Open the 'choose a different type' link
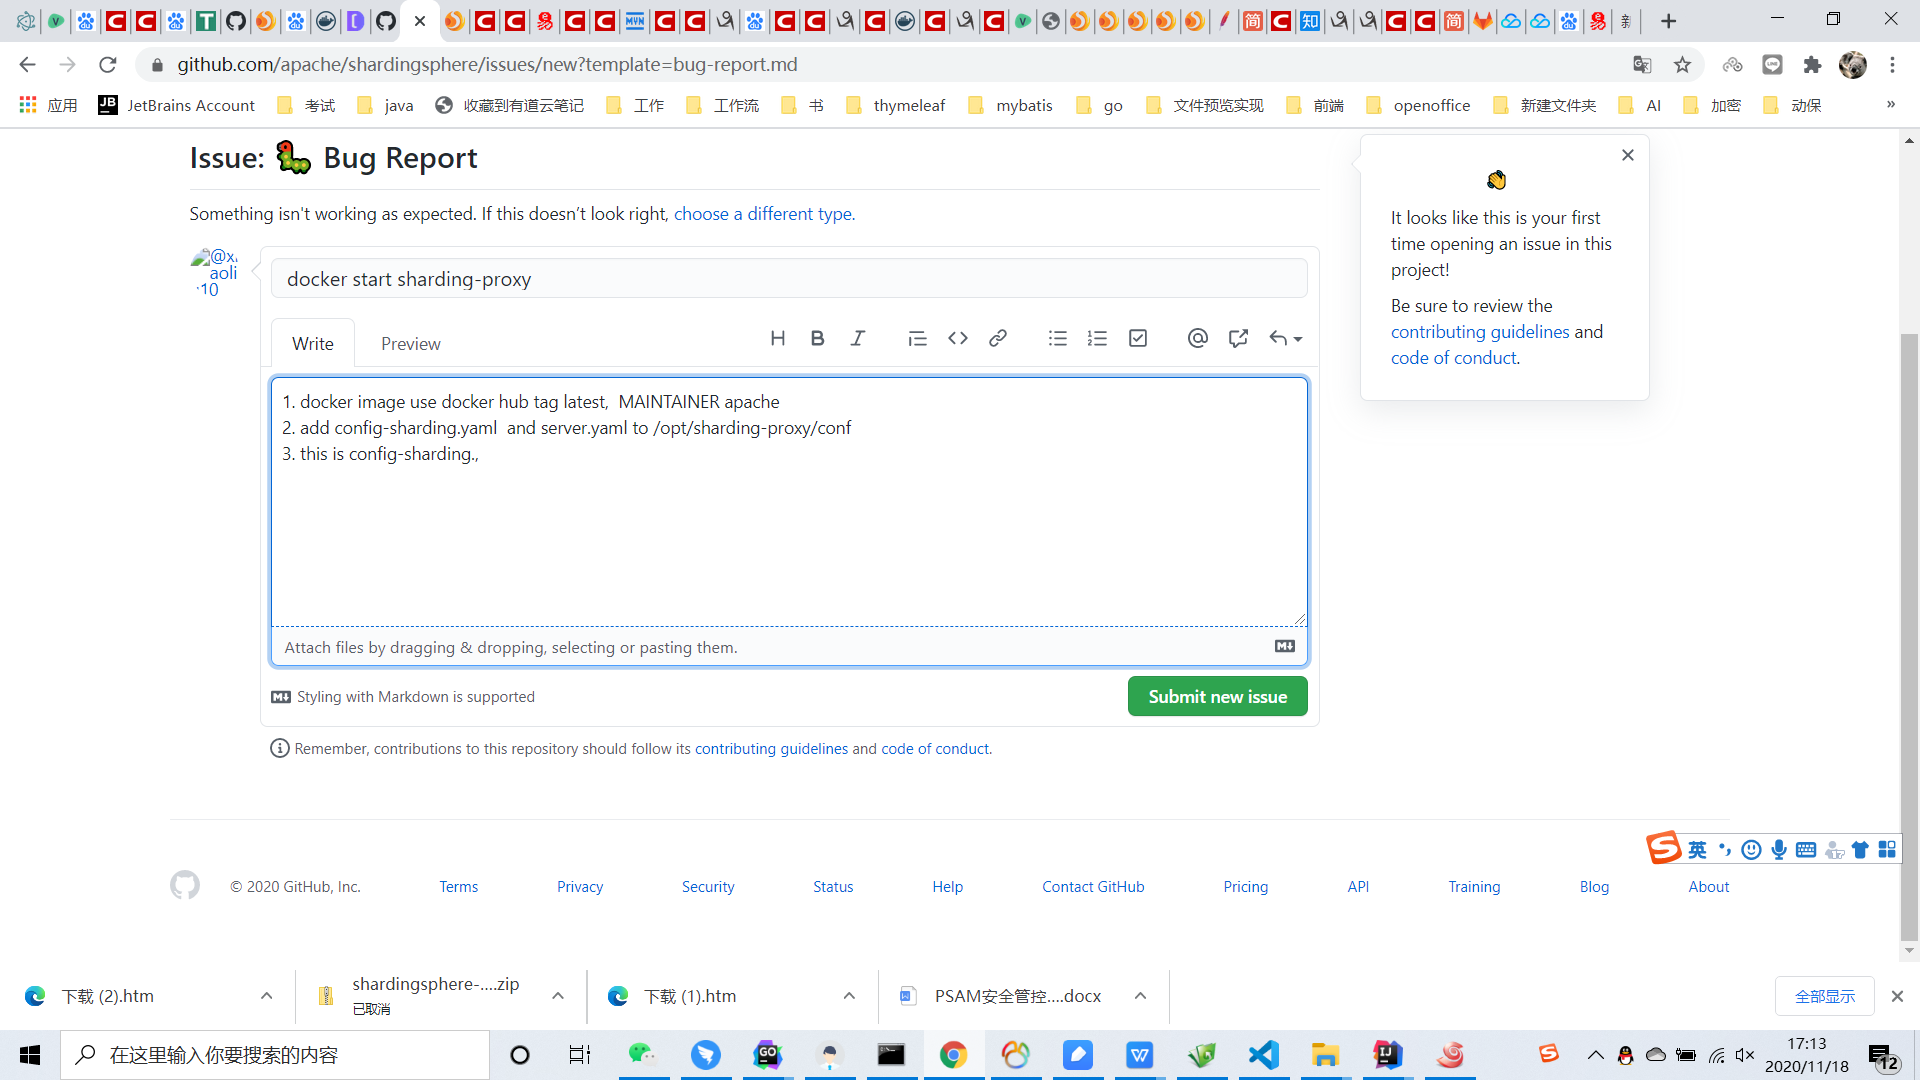 coord(764,213)
